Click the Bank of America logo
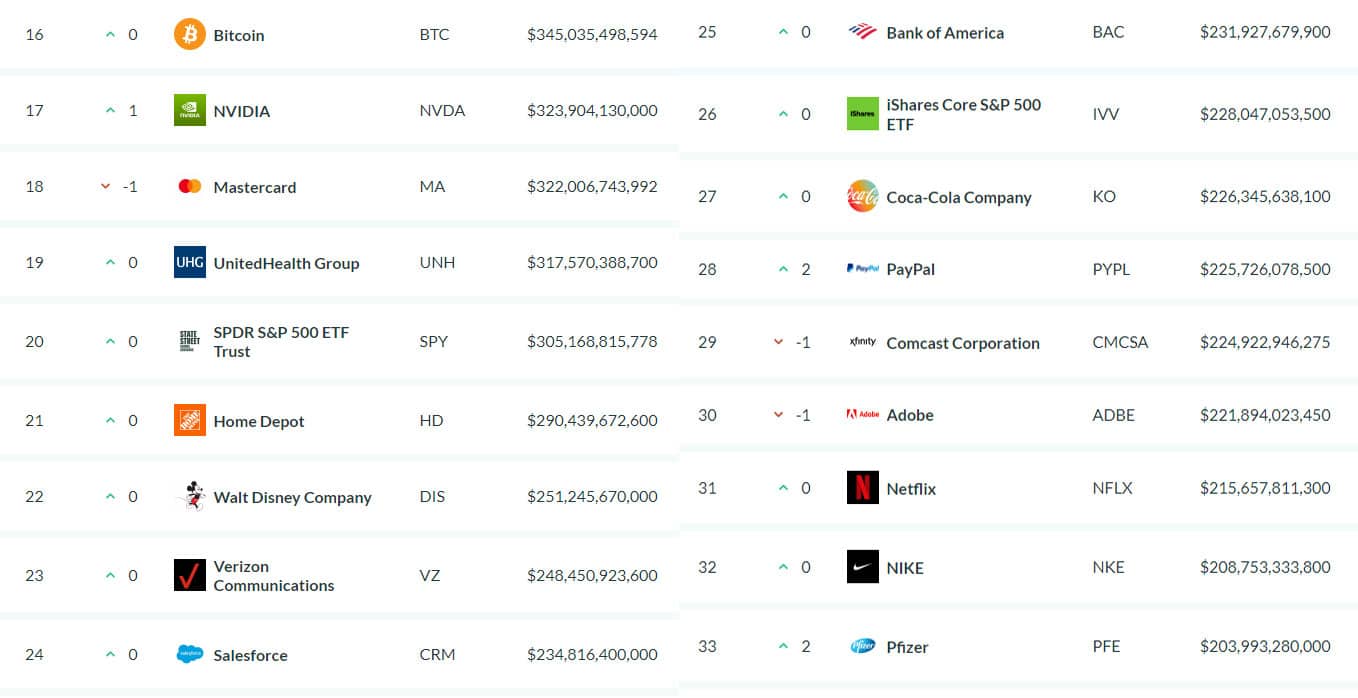Screen dimensions: 1358x698 862,32
